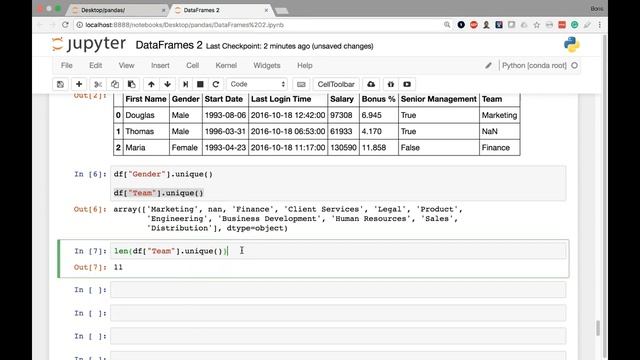Open a new browser tab

tap(282, 11)
